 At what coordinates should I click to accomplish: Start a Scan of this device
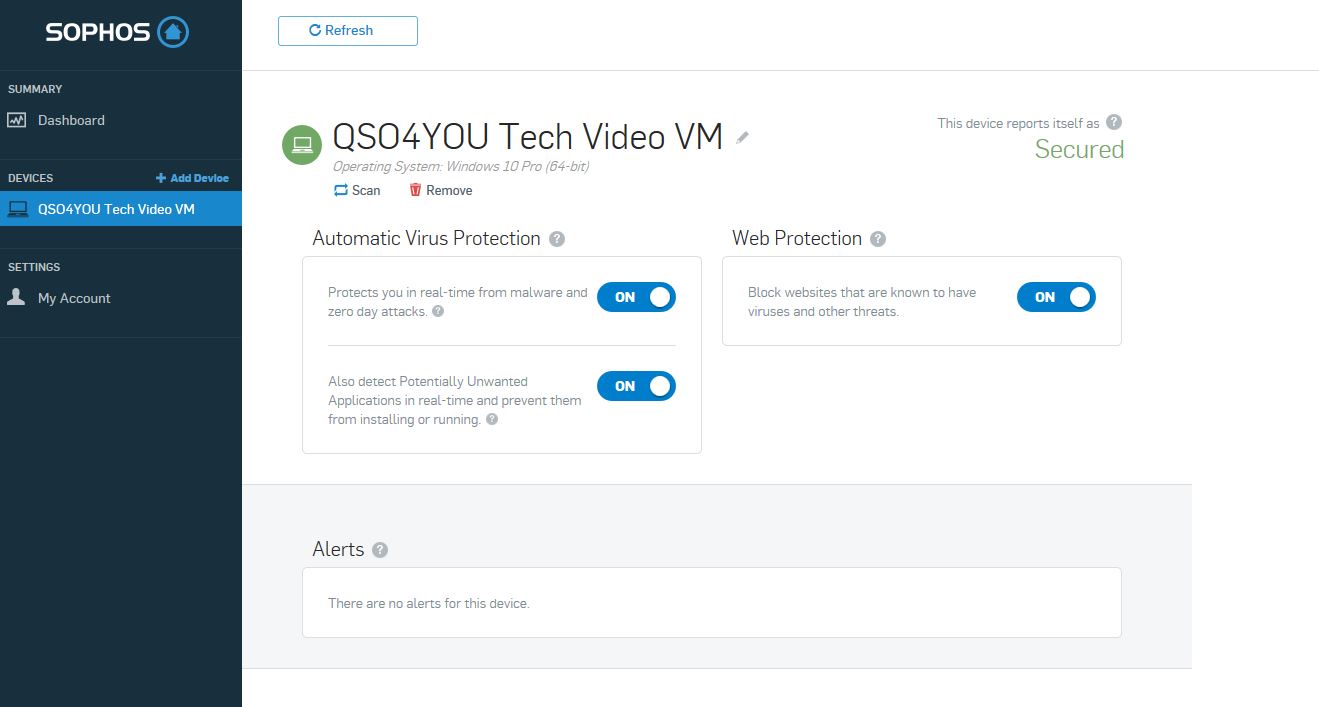click(x=357, y=190)
